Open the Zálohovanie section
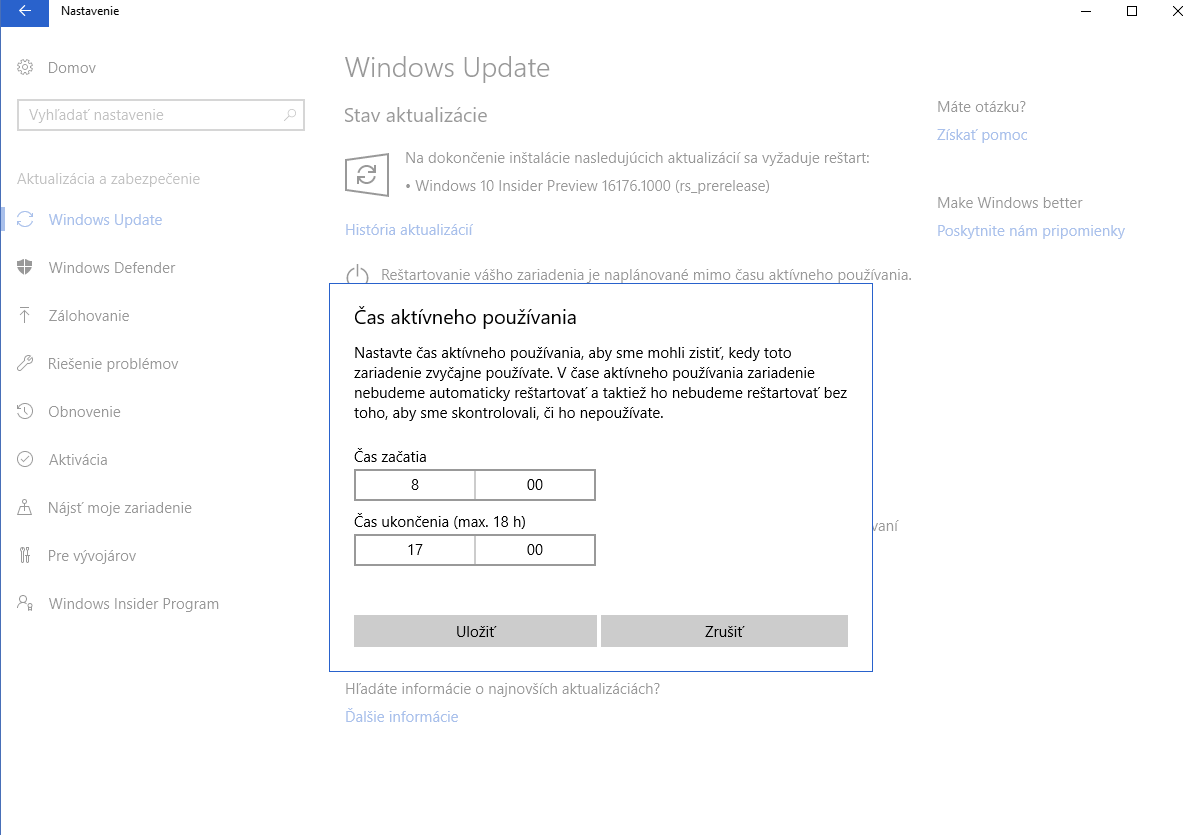The height and width of the screenshot is (835, 1198). [x=89, y=316]
